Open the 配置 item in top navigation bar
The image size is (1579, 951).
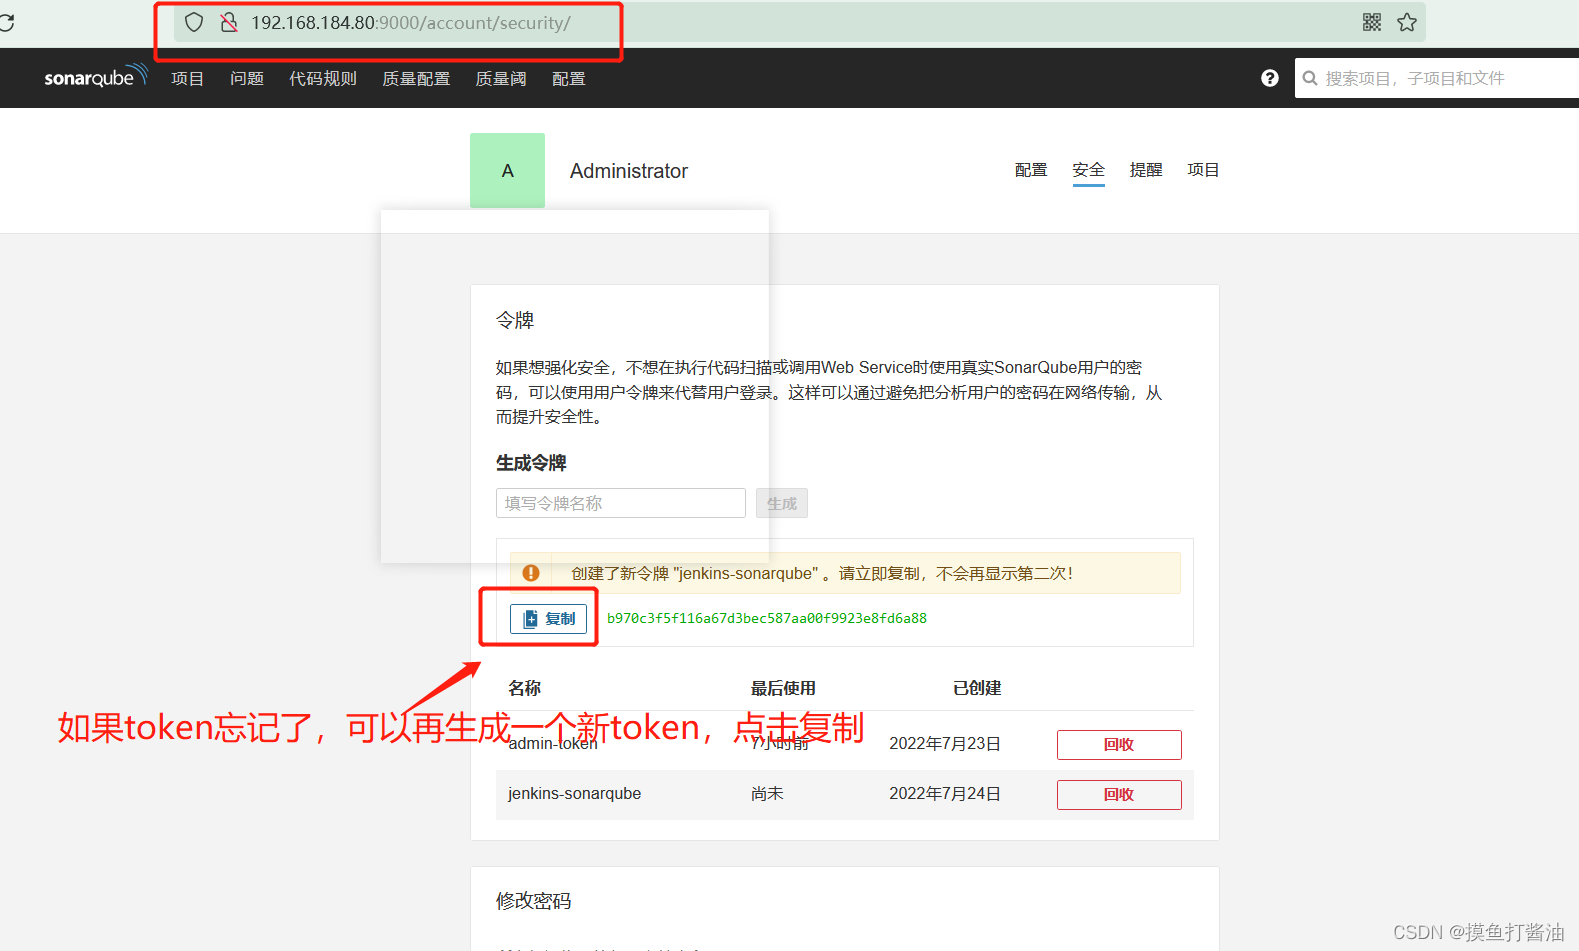569,78
